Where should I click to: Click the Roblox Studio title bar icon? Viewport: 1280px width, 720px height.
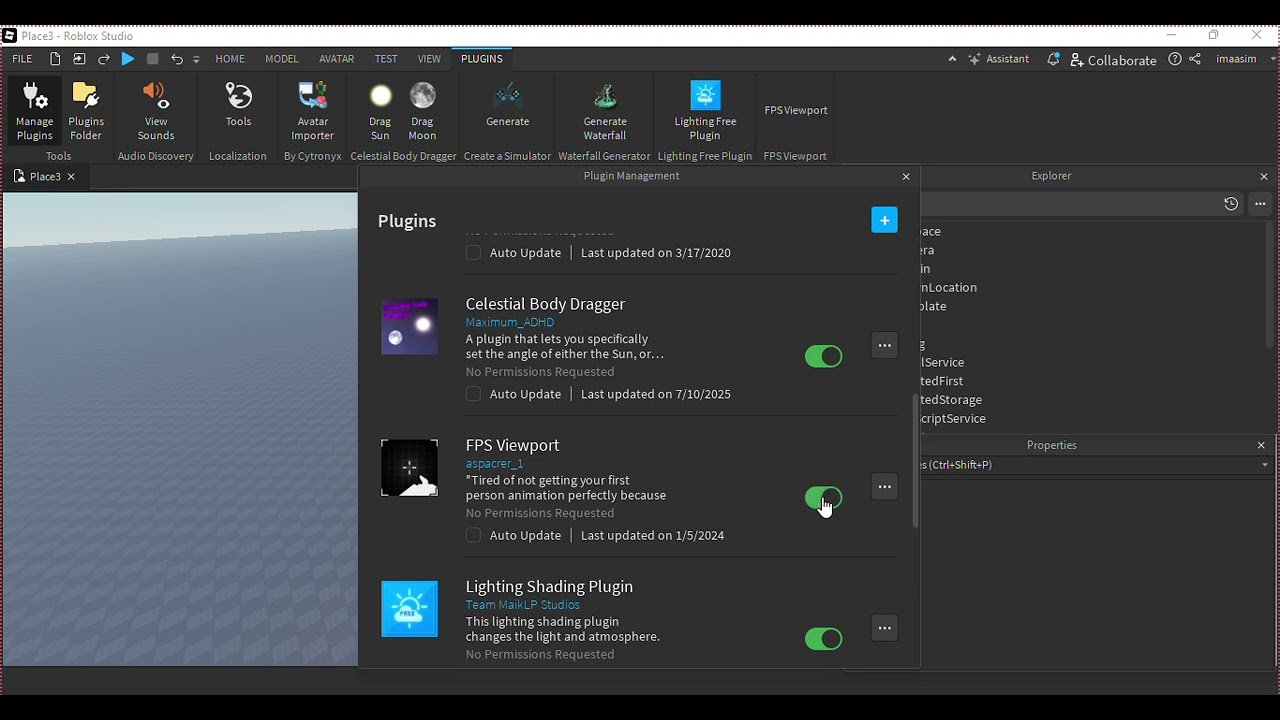point(9,36)
